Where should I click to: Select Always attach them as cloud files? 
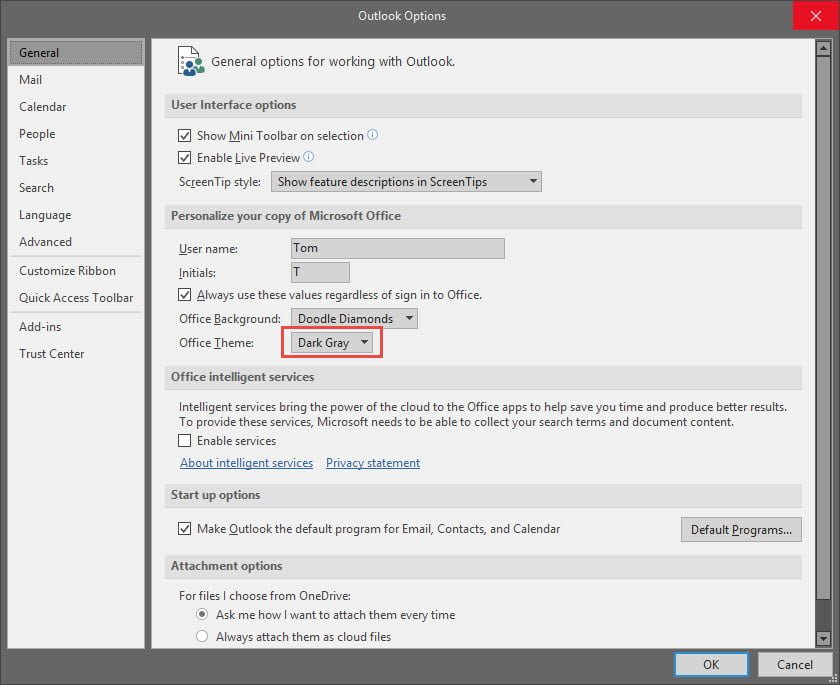(202, 636)
